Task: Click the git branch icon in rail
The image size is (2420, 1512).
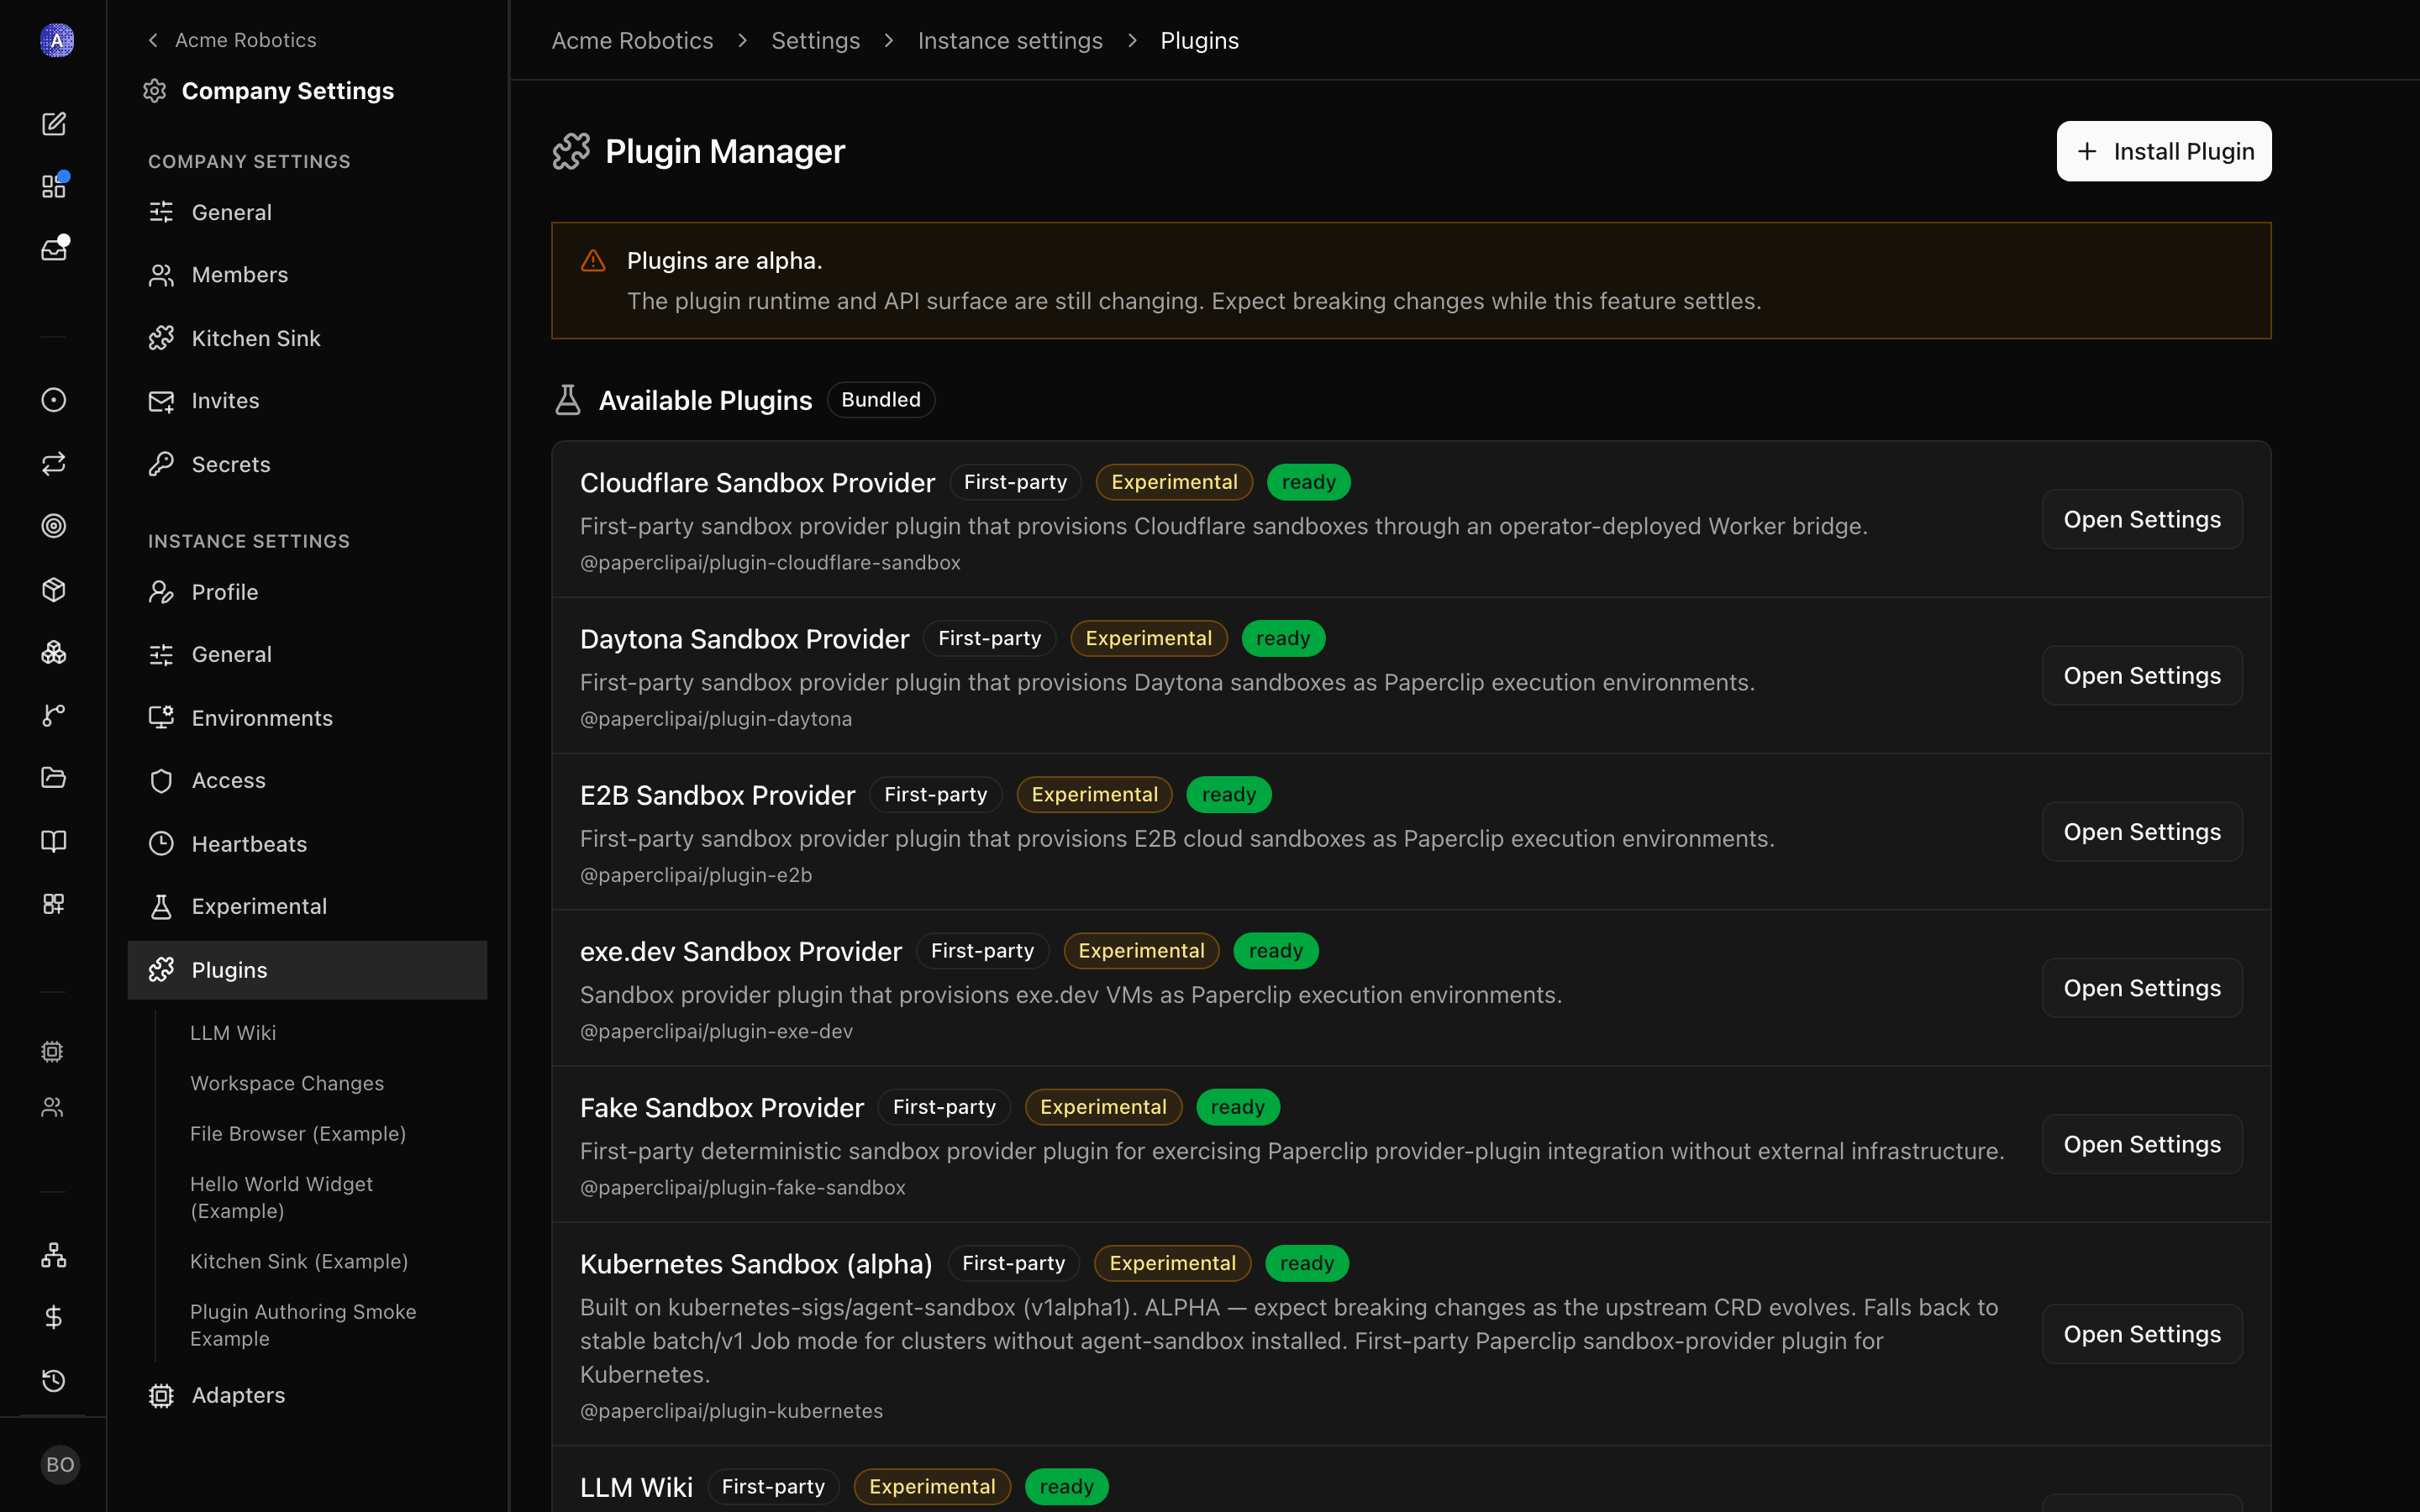Action: click(x=54, y=715)
